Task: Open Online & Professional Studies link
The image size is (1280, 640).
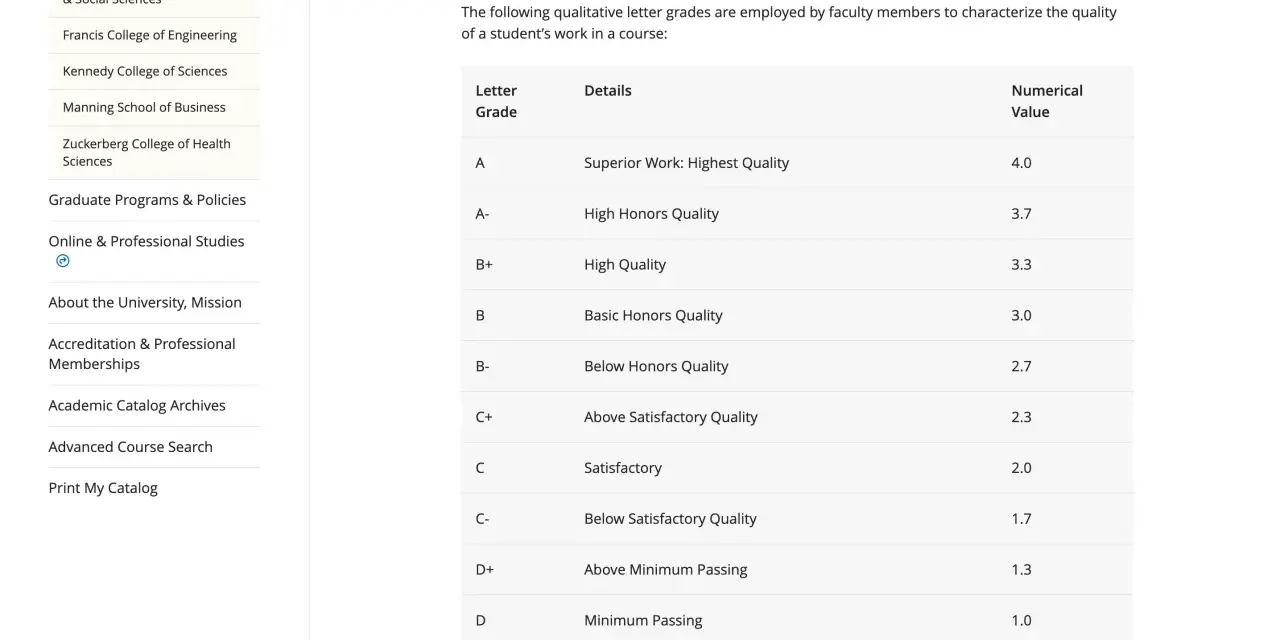Action: click(146, 241)
